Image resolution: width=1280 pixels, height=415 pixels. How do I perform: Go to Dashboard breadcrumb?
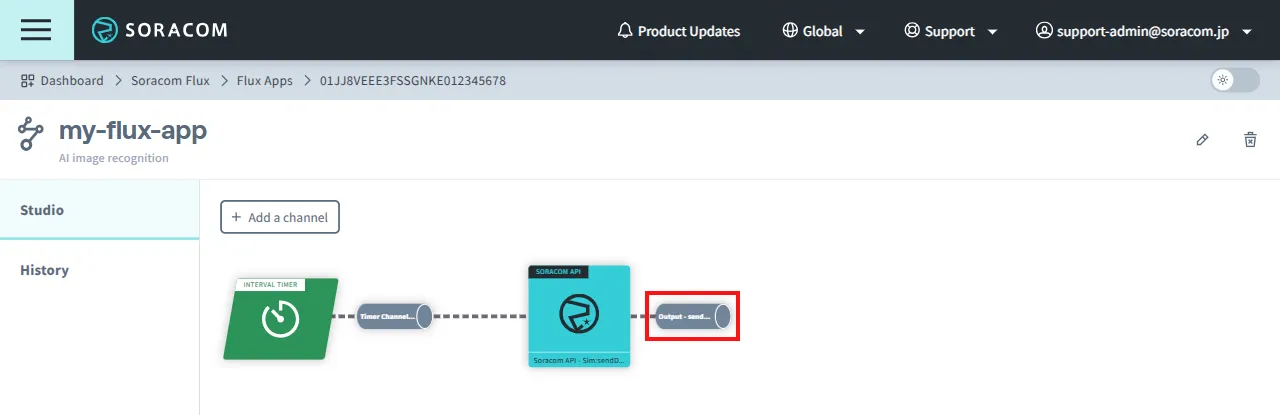coord(62,81)
